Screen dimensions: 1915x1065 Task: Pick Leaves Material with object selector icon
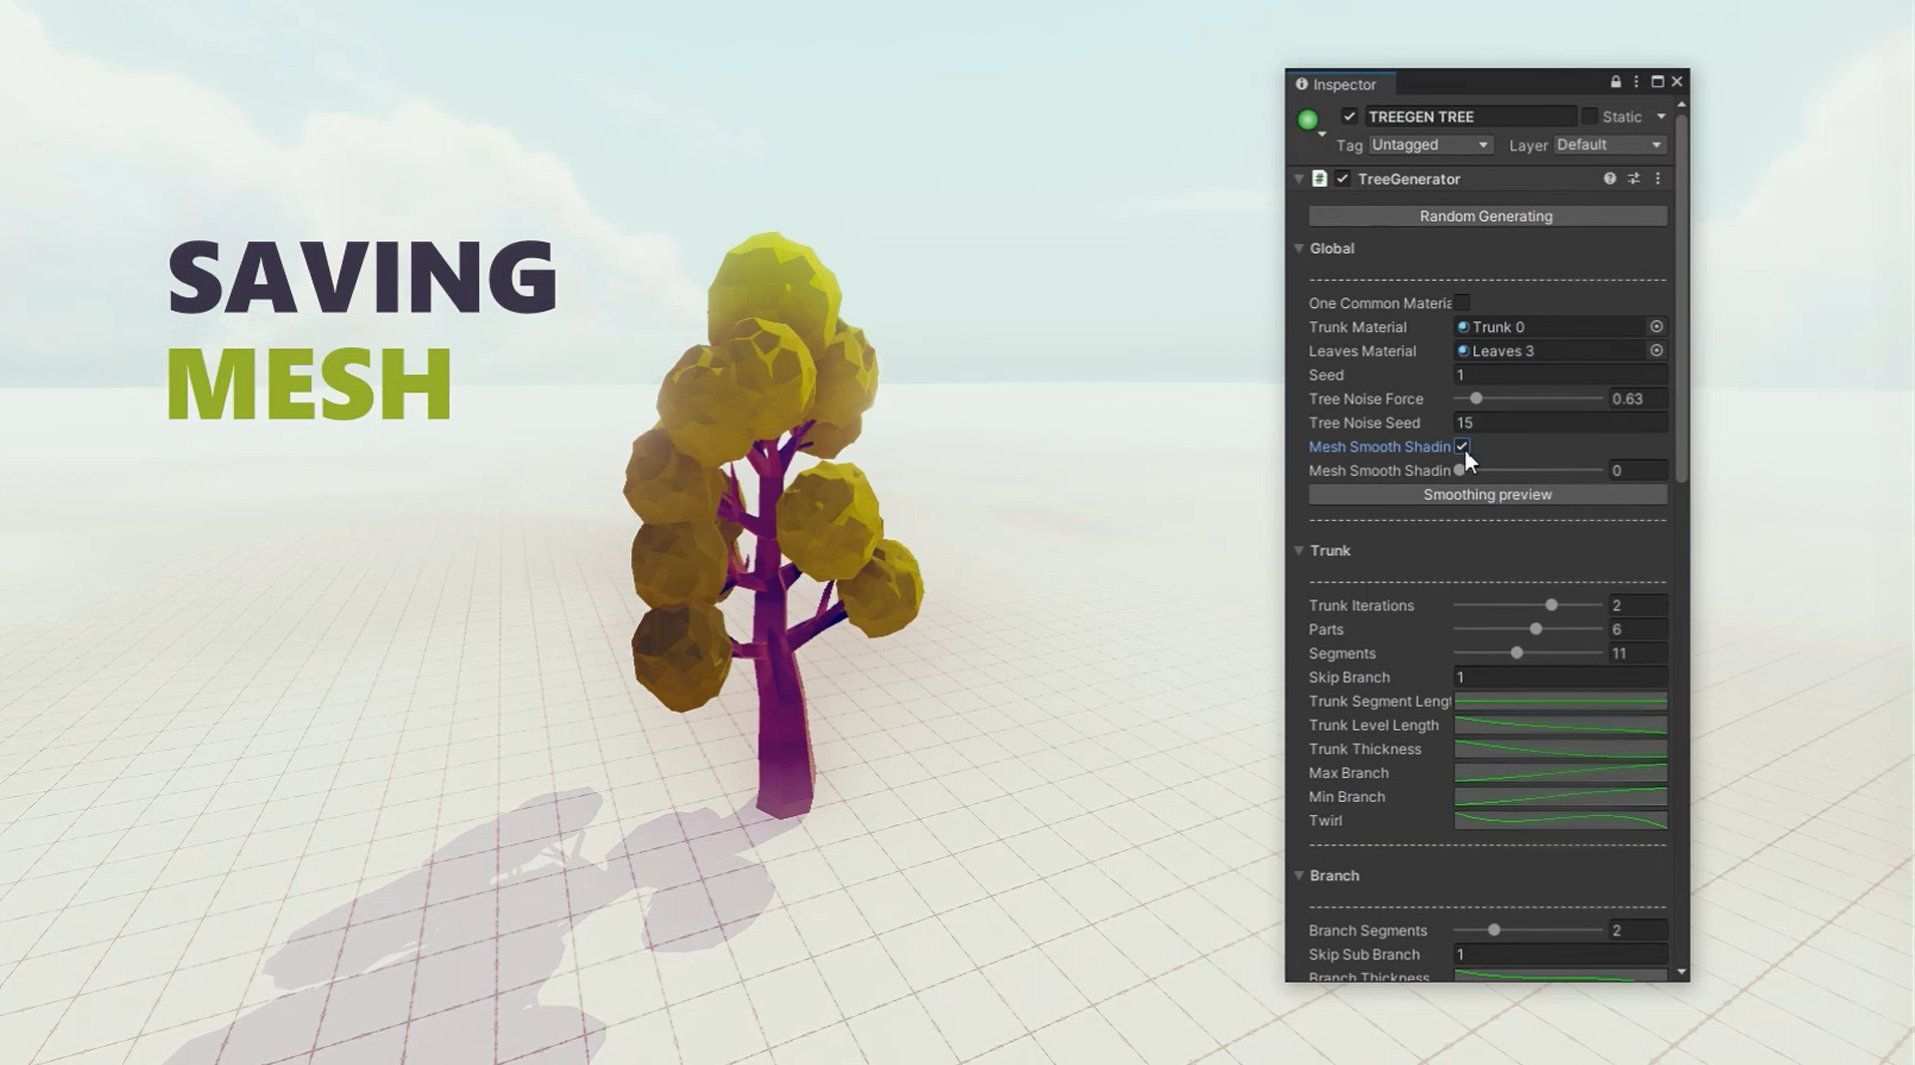1656,351
